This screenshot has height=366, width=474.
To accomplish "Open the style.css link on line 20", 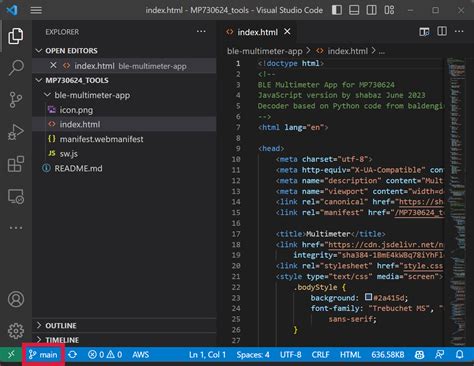I will point(423,266).
